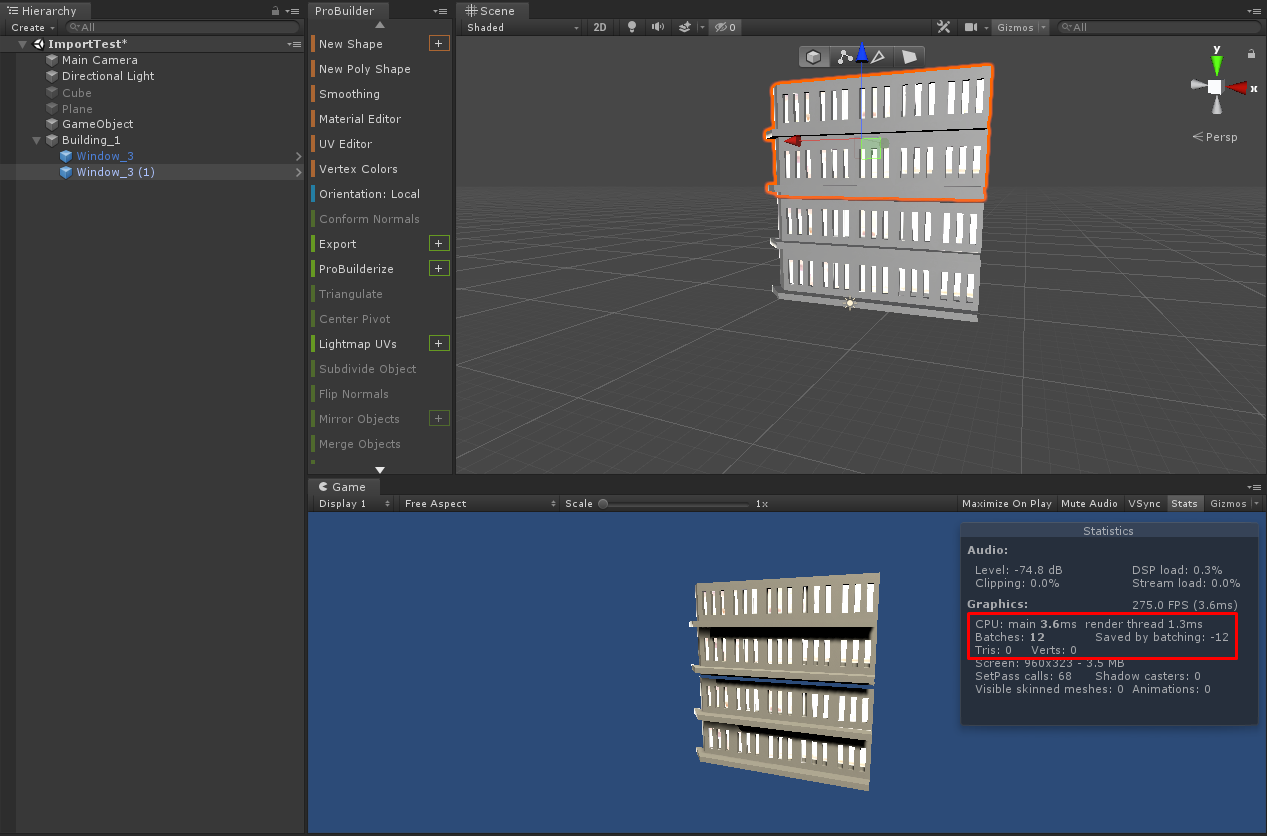Enable VSync in the Game view
Image resolution: width=1267 pixels, height=836 pixels.
(x=1143, y=503)
